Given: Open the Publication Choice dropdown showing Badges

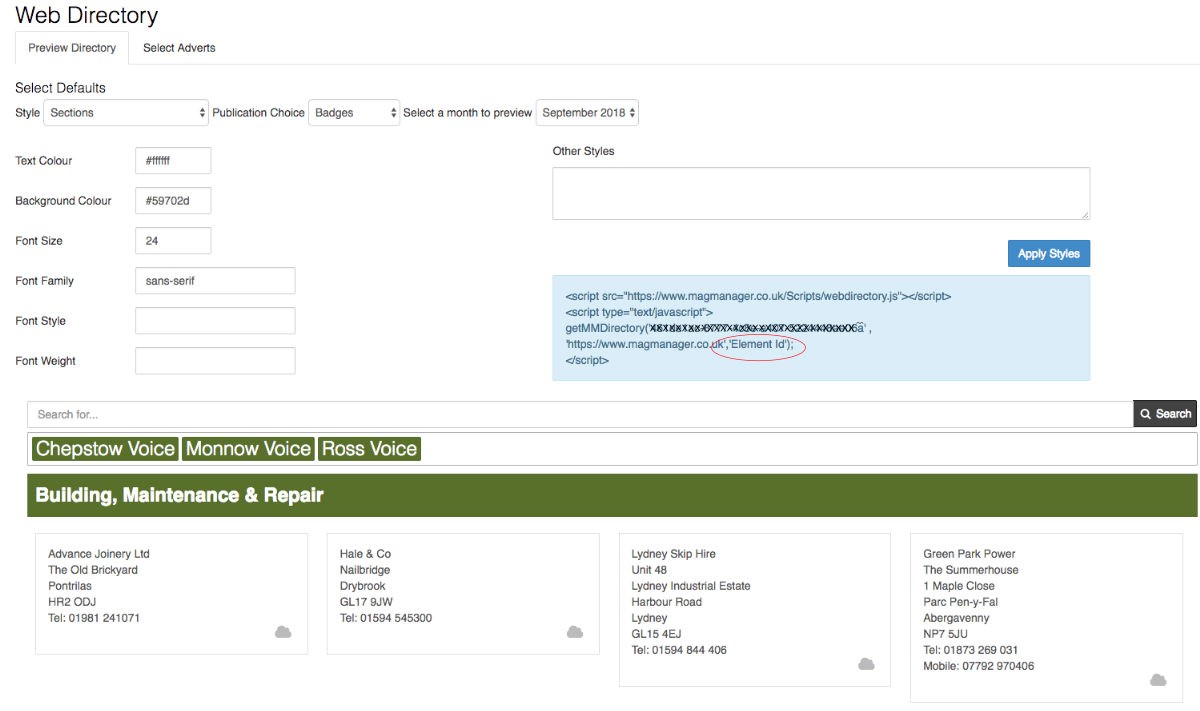Looking at the screenshot, I should pyautogui.click(x=354, y=113).
